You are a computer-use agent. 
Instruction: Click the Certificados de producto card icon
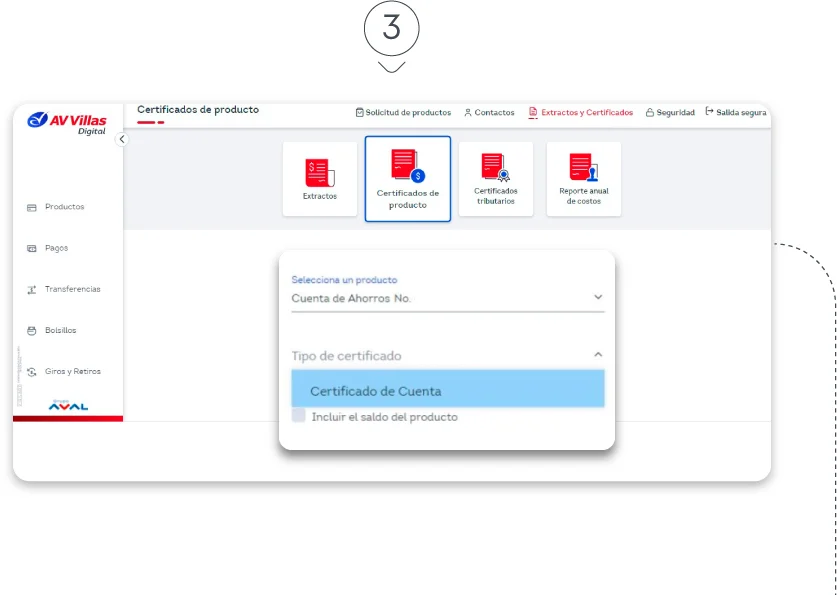click(x=408, y=165)
